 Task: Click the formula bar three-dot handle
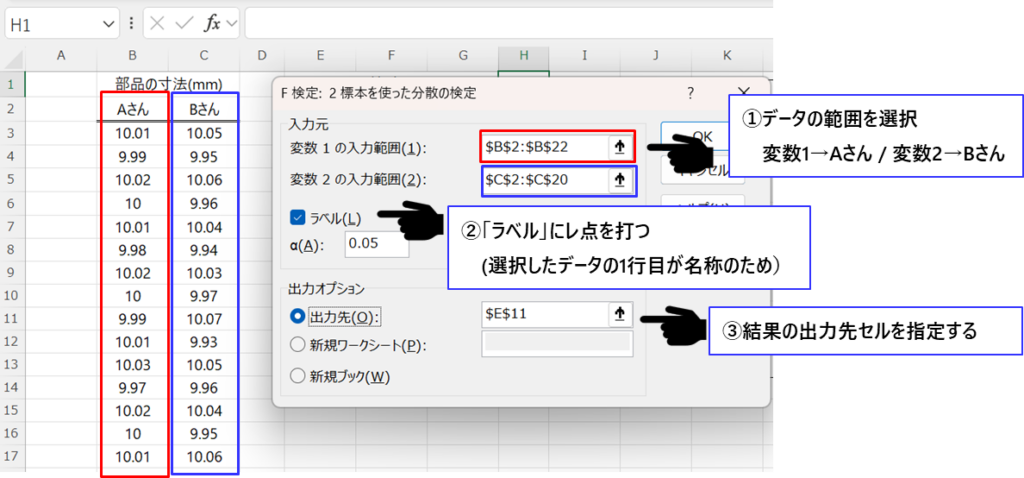(132, 23)
